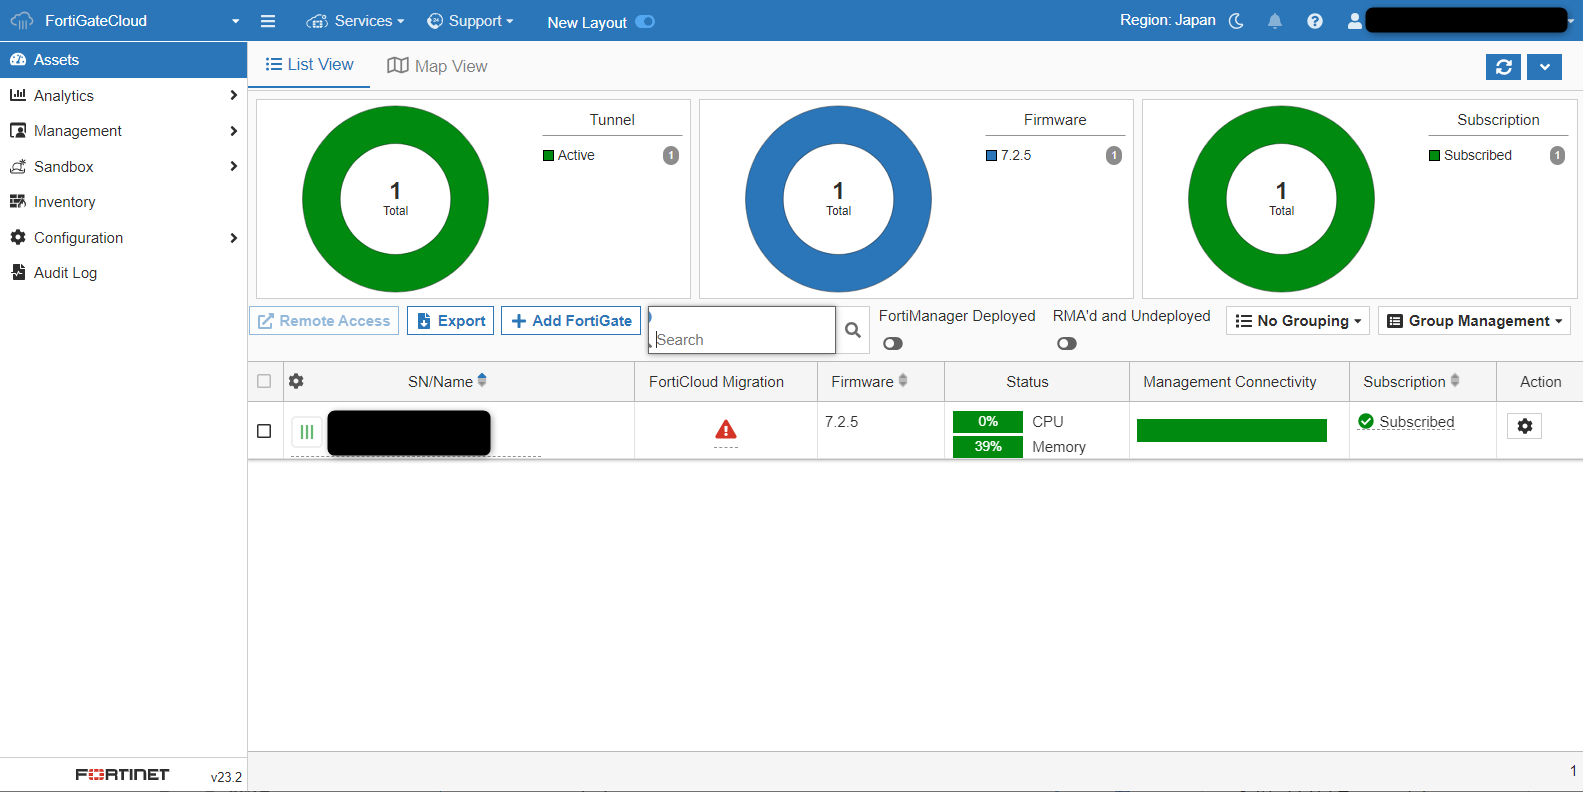Image resolution: width=1583 pixels, height=792 pixels.
Task: Click the column settings gear icon
Action: 296,381
